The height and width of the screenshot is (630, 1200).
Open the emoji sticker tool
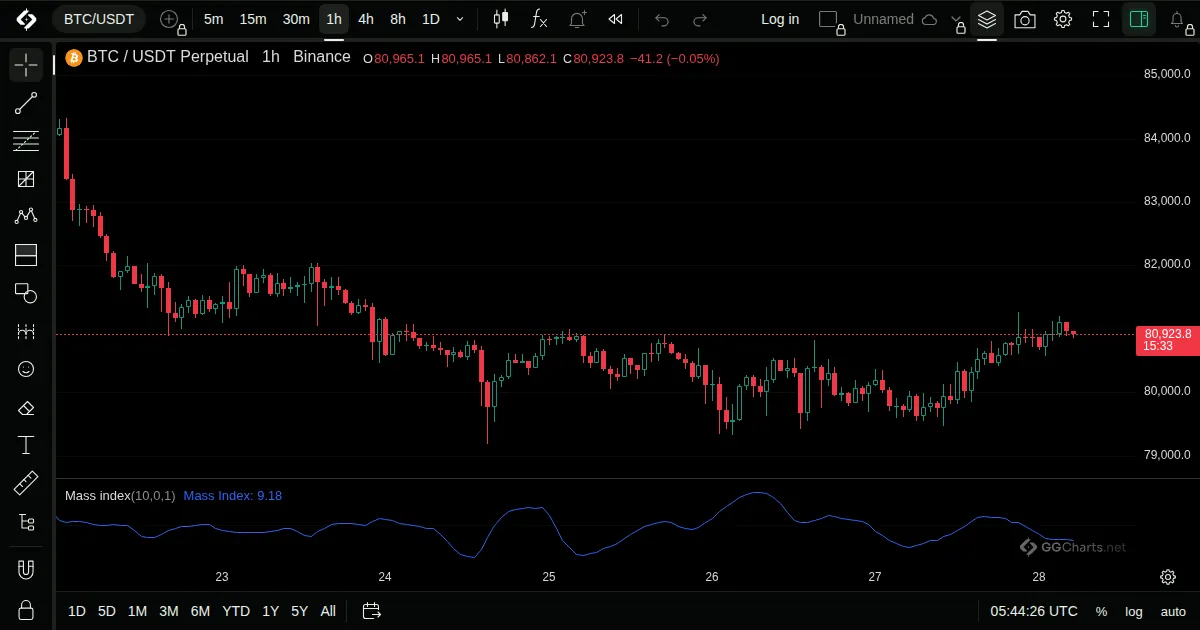[26, 369]
